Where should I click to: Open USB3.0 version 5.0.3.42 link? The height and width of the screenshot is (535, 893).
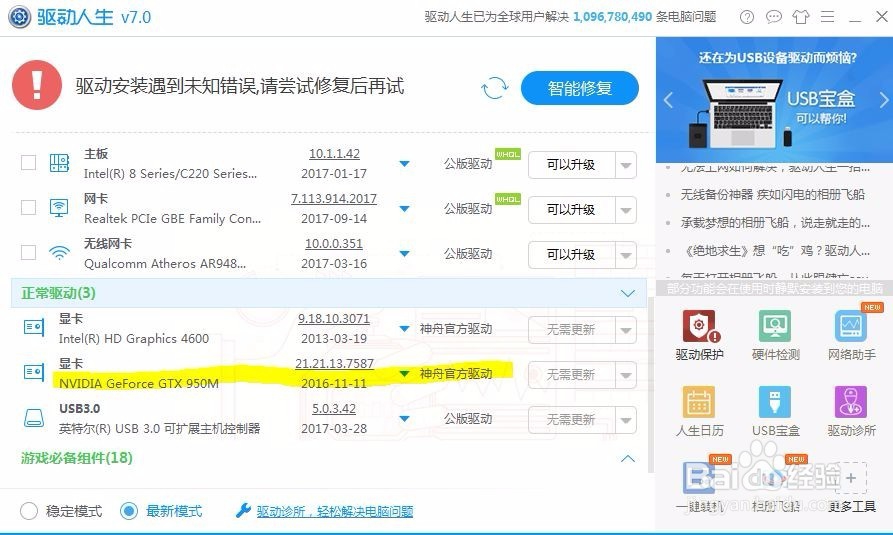[334, 409]
